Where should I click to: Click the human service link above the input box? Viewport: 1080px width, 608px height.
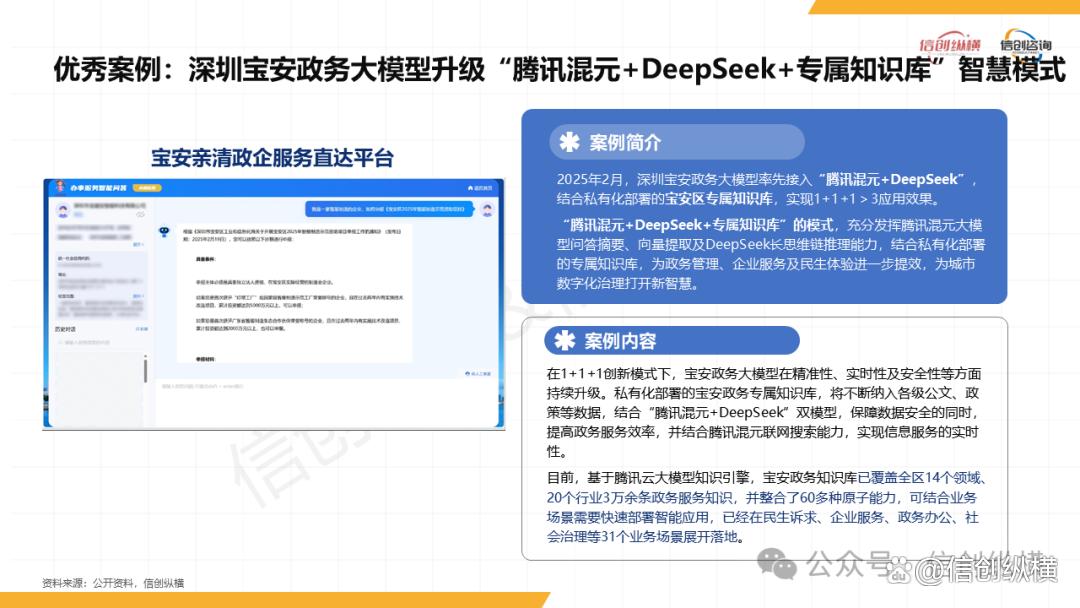479,373
